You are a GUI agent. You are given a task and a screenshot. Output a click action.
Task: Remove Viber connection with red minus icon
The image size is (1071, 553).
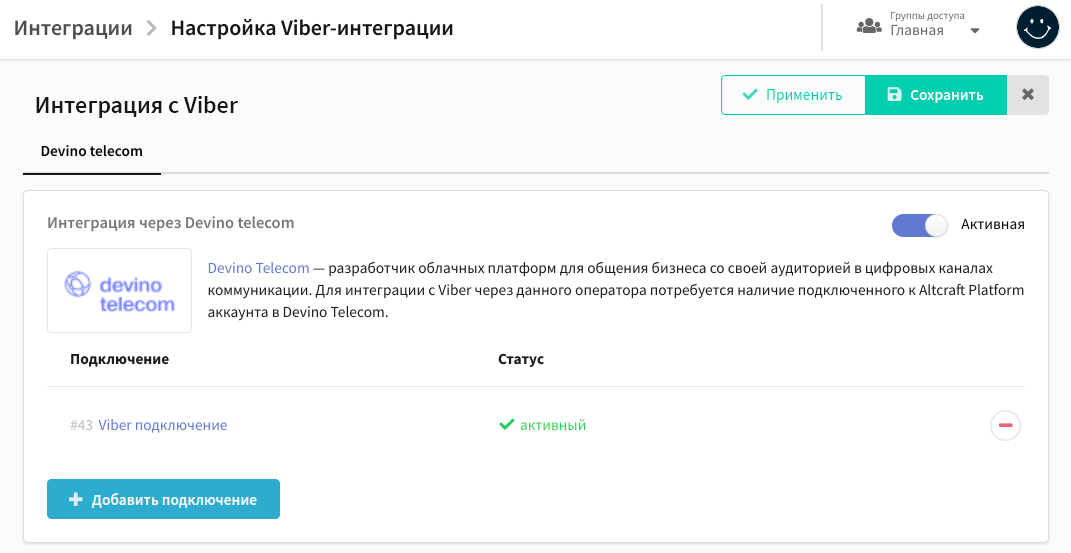pyautogui.click(x=1005, y=425)
